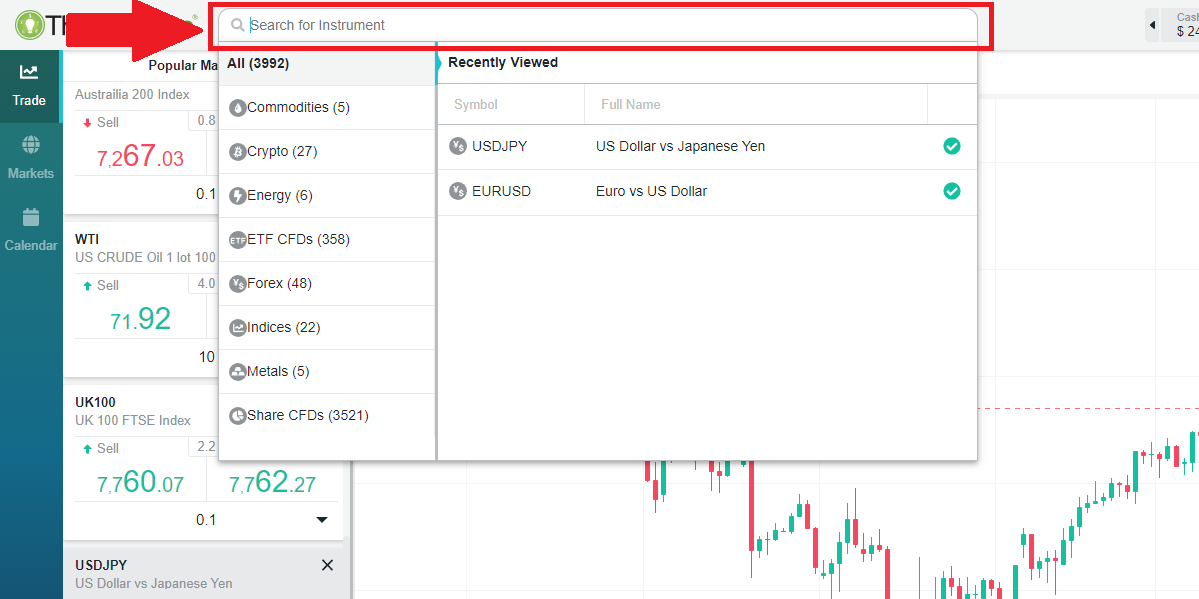Open the Calendar section in sidebar
This screenshot has width=1199, height=599.
(31, 231)
